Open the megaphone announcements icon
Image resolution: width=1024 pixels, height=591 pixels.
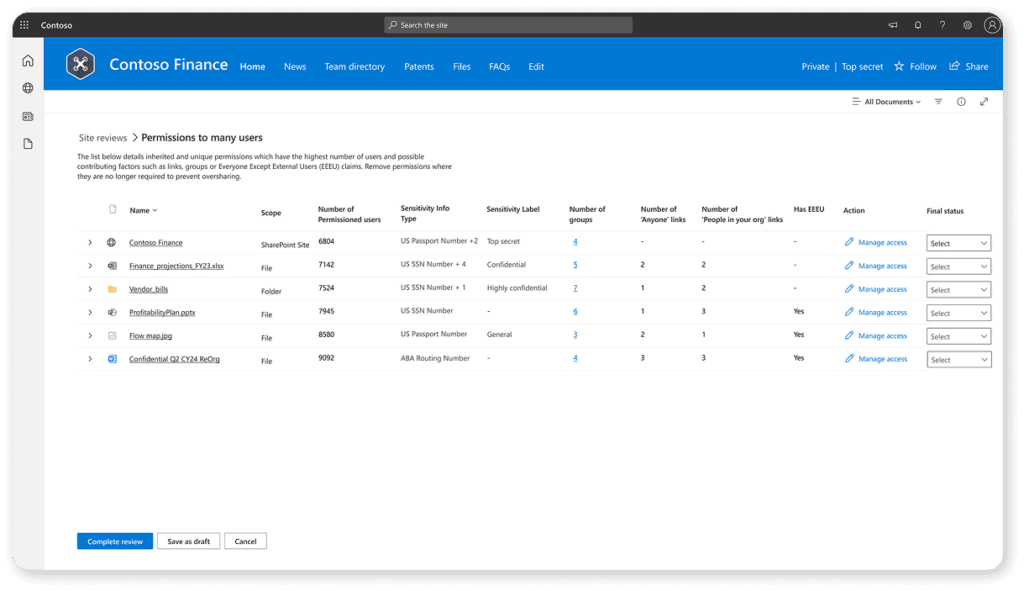893,25
